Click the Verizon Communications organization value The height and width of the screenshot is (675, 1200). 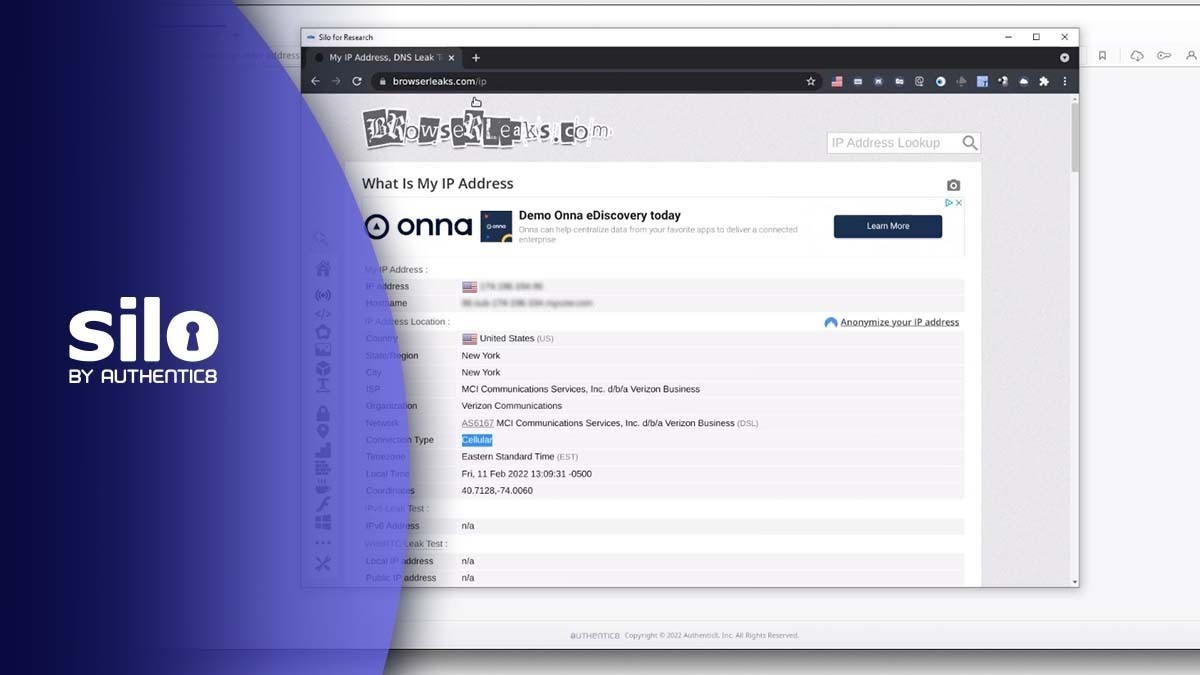pos(512,406)
